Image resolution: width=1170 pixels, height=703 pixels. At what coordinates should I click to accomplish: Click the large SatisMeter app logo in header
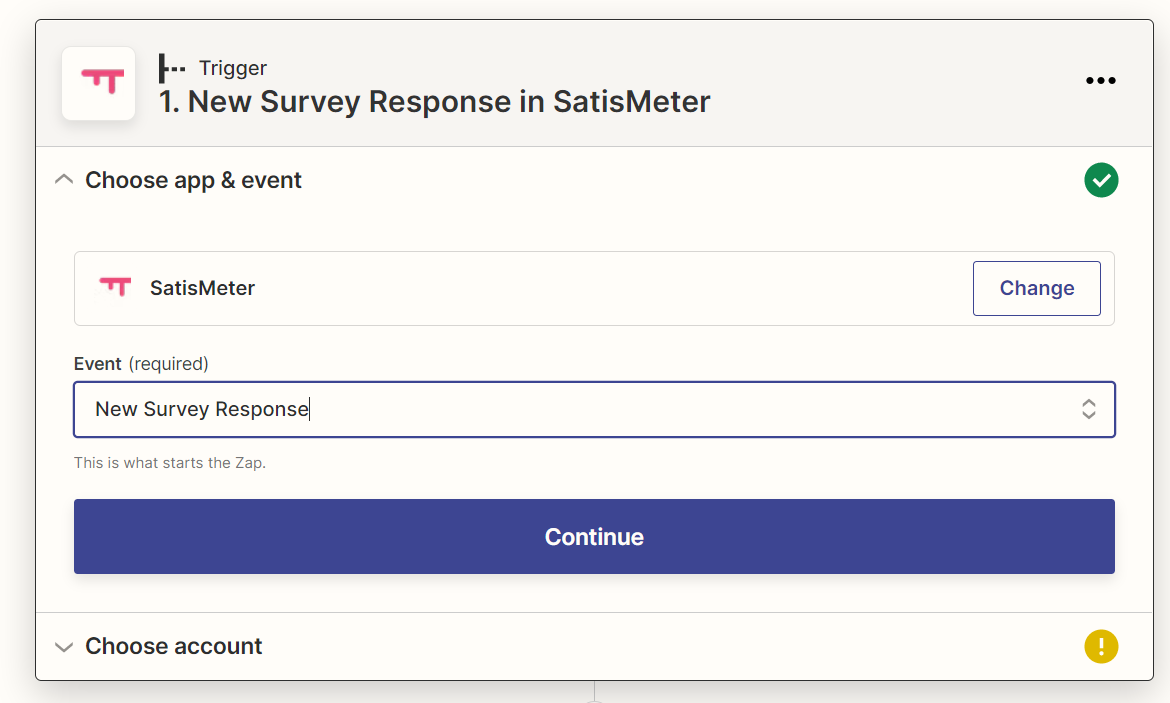click(98, 83)
